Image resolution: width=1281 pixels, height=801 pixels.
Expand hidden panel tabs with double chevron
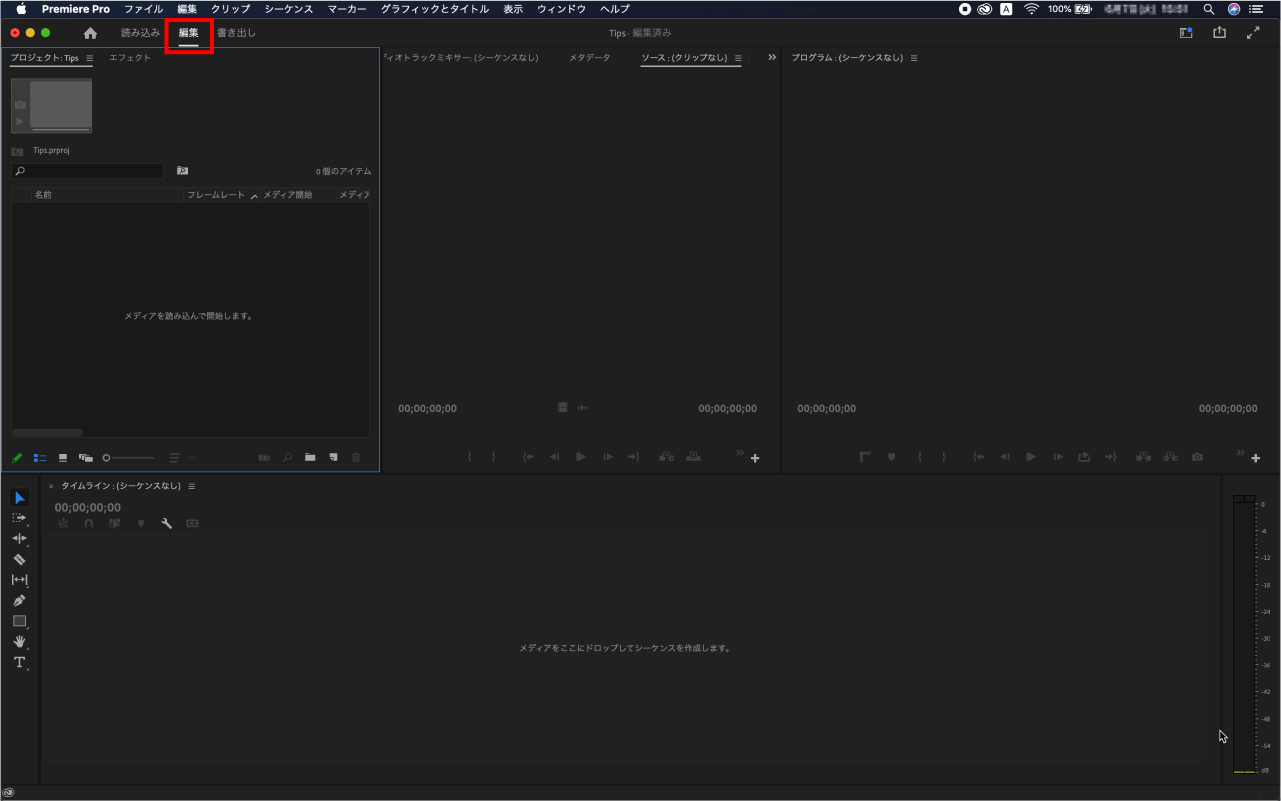pyautogui.click(x=771, y=58)
